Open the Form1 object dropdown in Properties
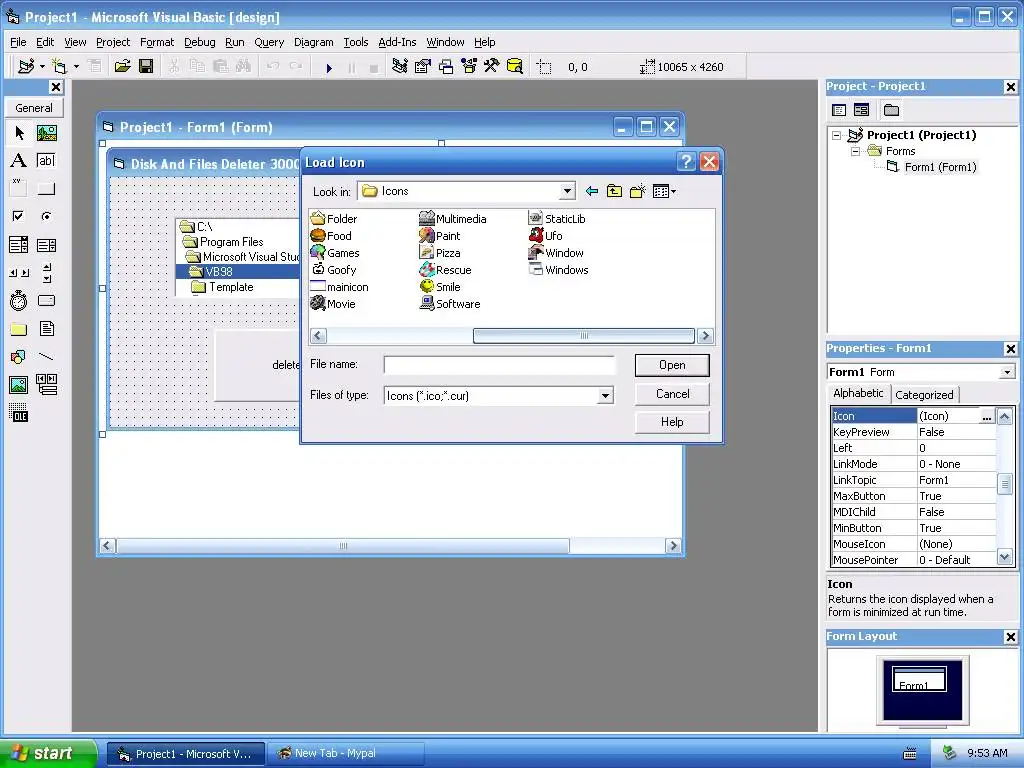 [x=1007, y=372]
